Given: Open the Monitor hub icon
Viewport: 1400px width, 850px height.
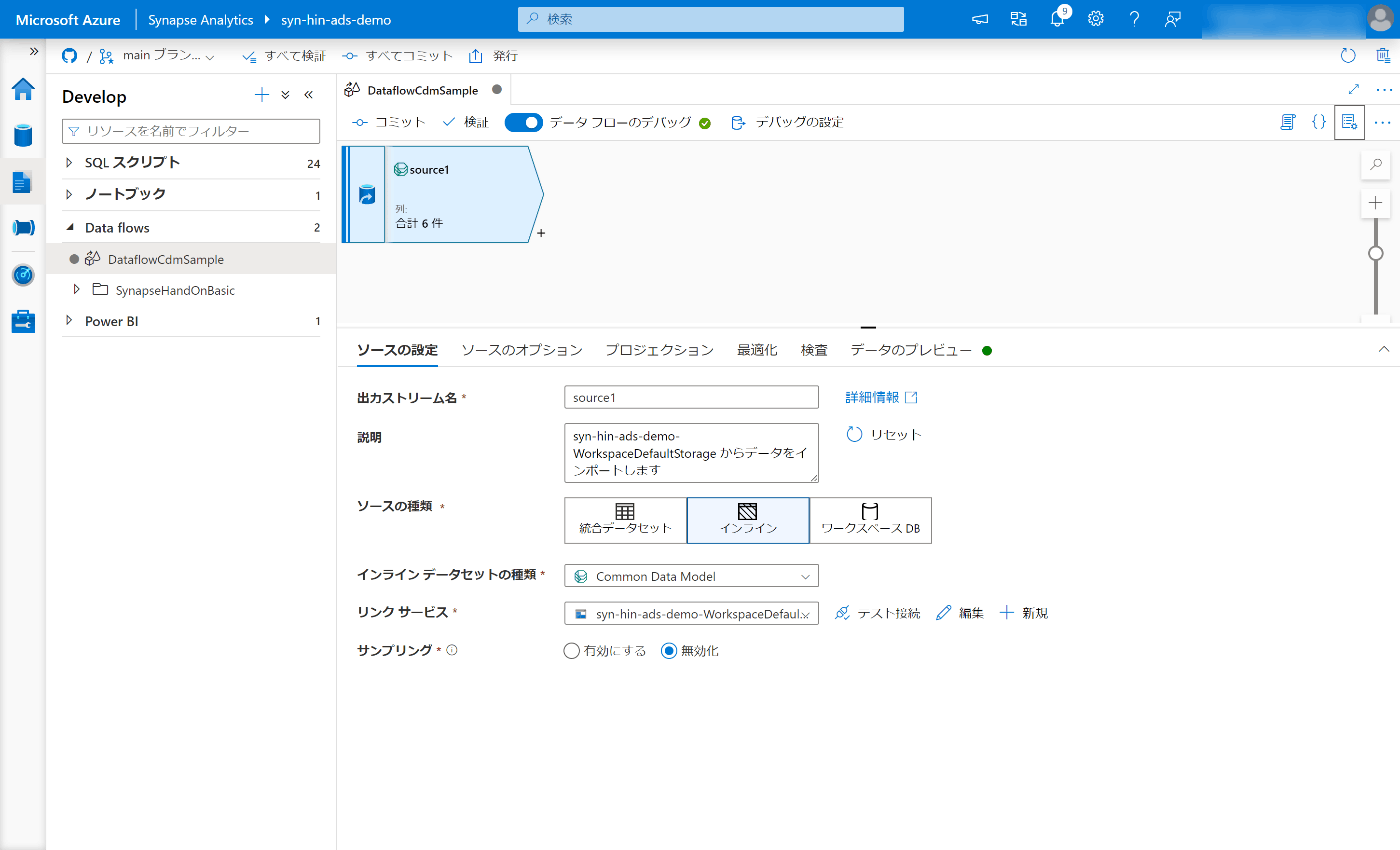Looking at the screenshot, I should click(x=23, y=275).
